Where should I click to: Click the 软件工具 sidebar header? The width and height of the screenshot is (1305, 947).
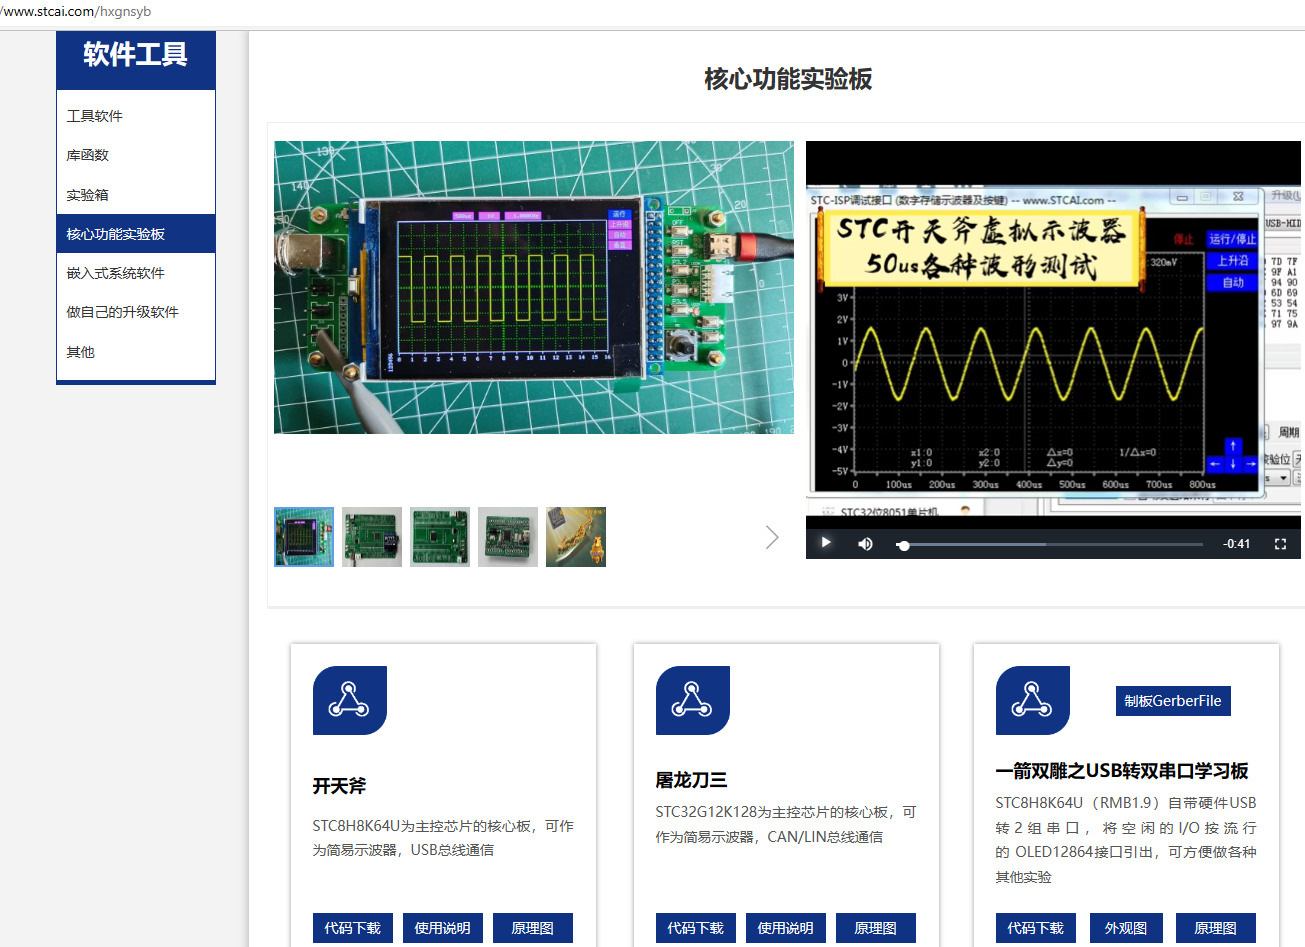point(136,55)
